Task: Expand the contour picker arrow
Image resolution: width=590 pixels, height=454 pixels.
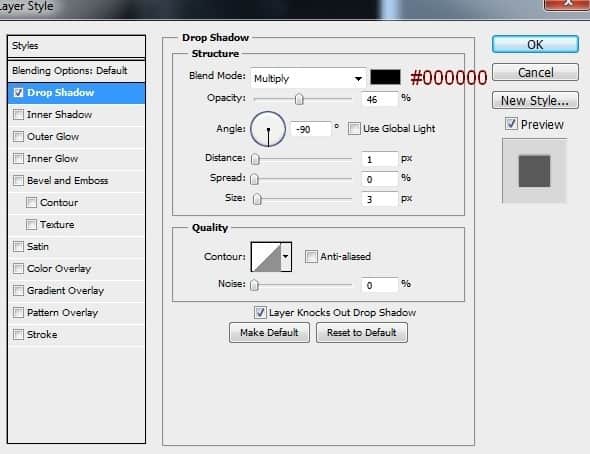Action: tap(286, 257)
